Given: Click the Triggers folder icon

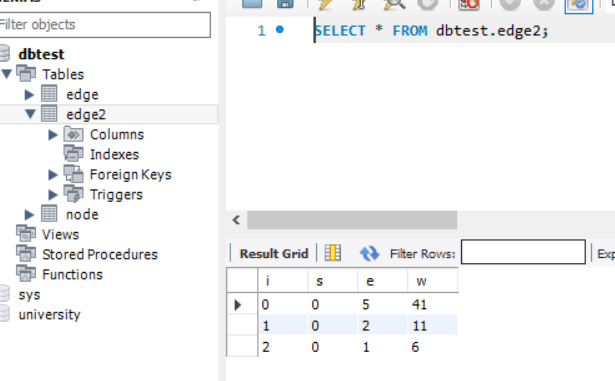Looking at the screenshot, I should 73,194.
